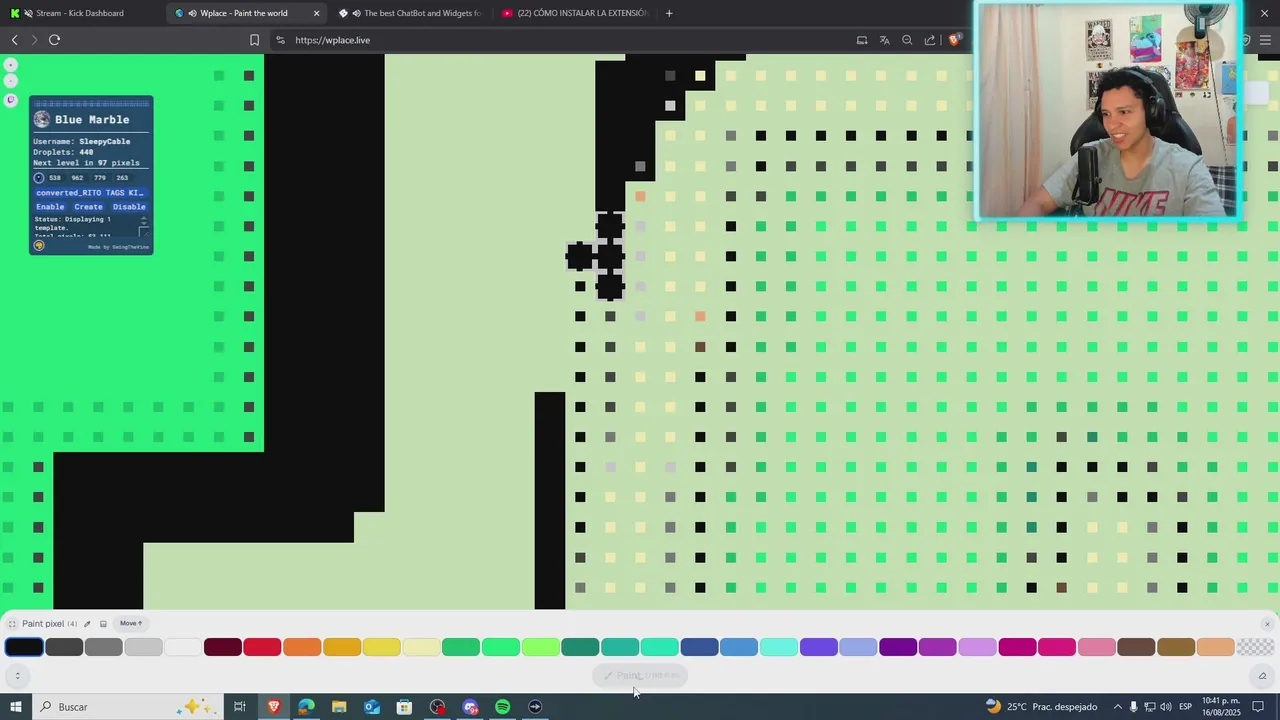Switch to The best ChatBot and Widgets tab
This screenshot has height=720, width=1280.
(410, 13)
